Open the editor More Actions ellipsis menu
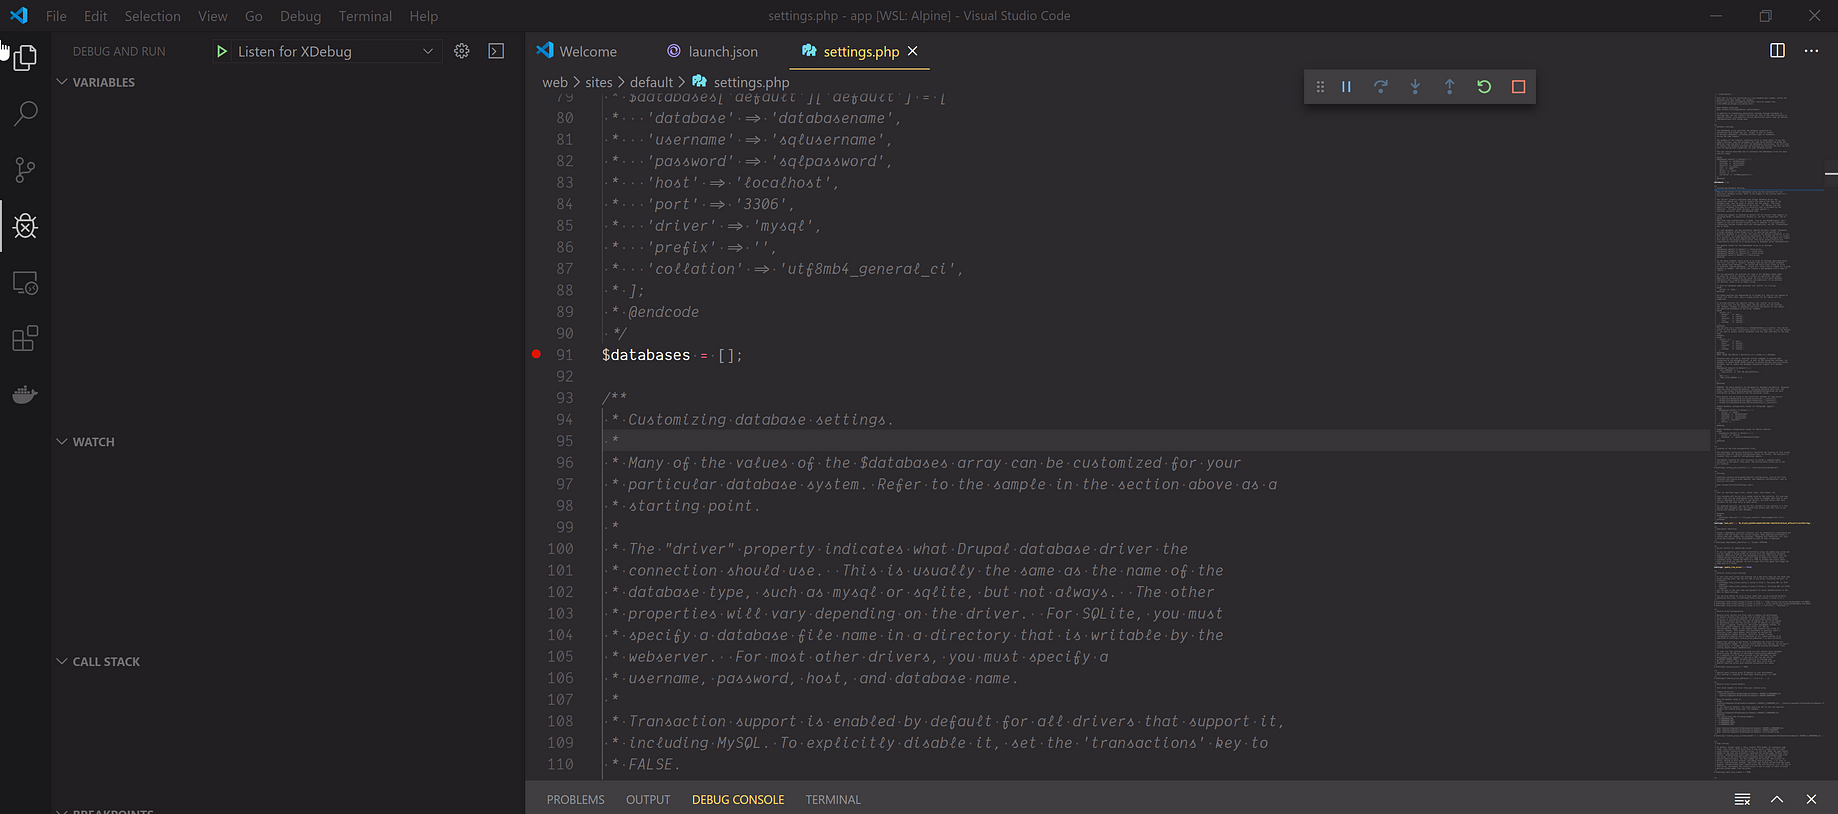 click(x=1811, y=50)
